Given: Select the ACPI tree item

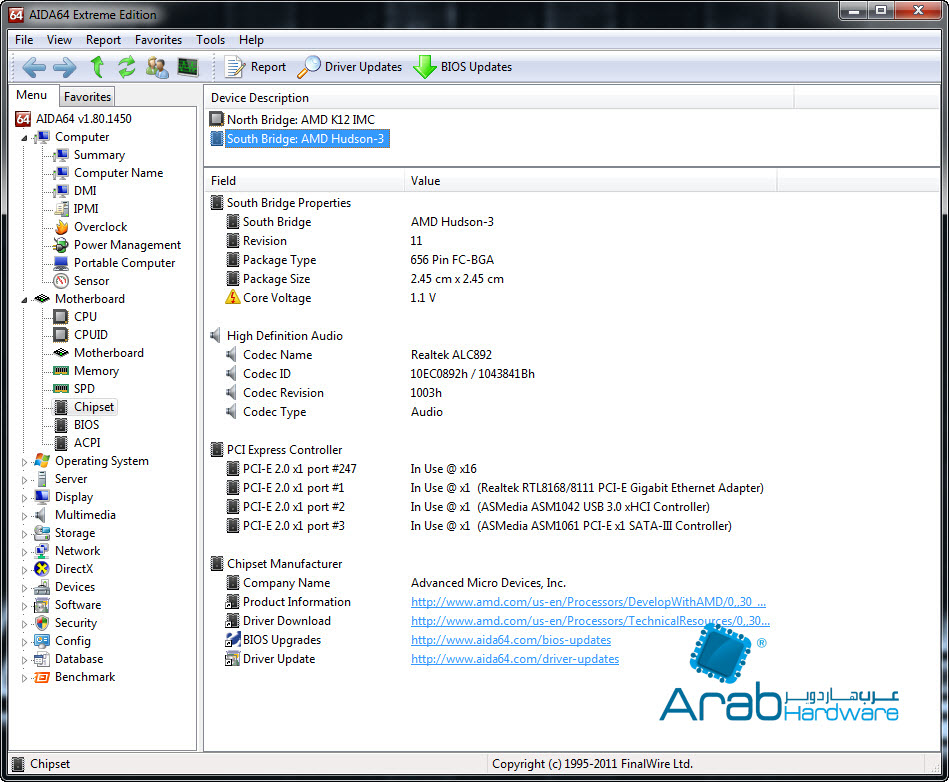Looking at the screenshot, I should [87, 443].
